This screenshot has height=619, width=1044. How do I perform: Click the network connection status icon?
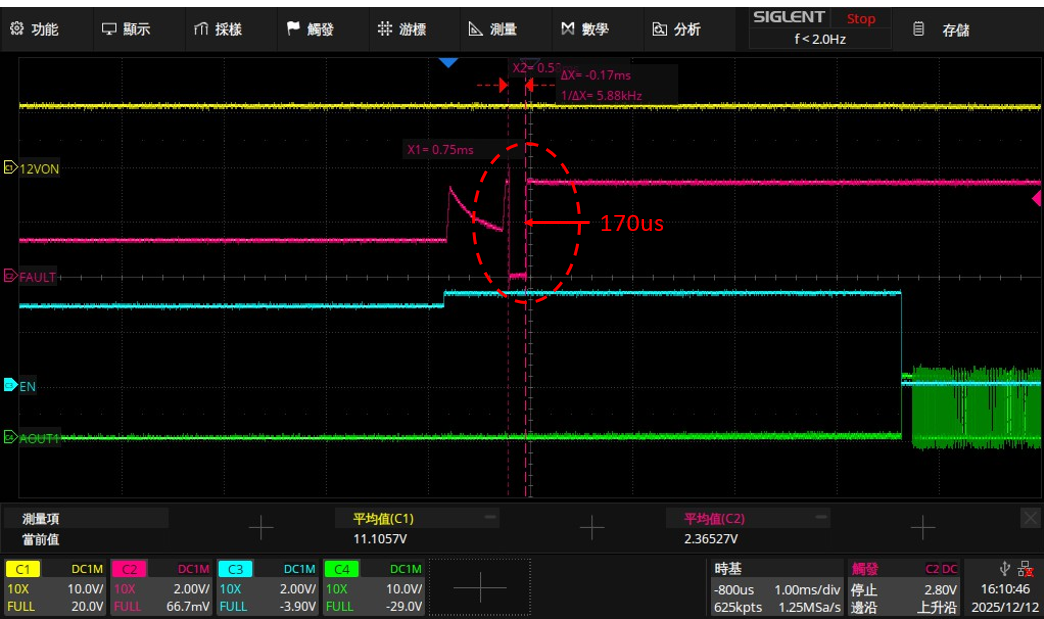(1026, 569)
